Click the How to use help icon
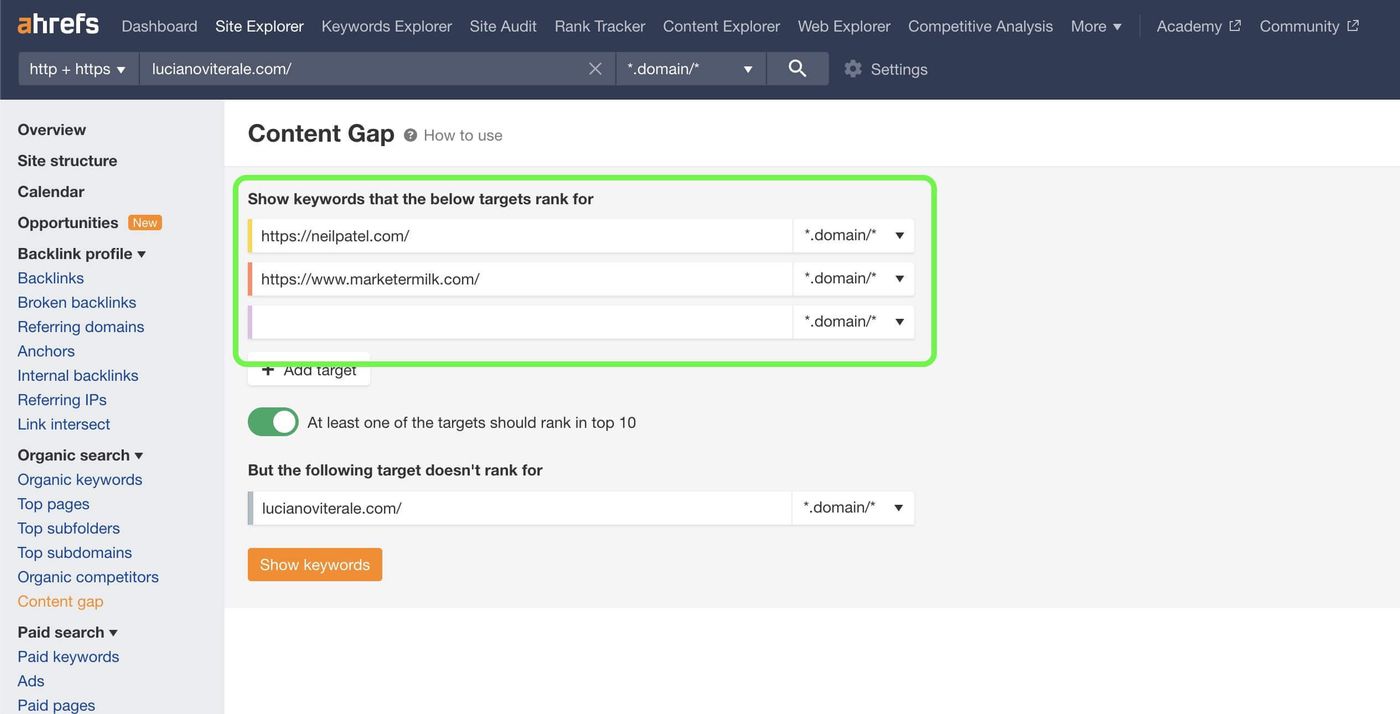This screenshot has height=714, width=1400. tap(410, 135)
